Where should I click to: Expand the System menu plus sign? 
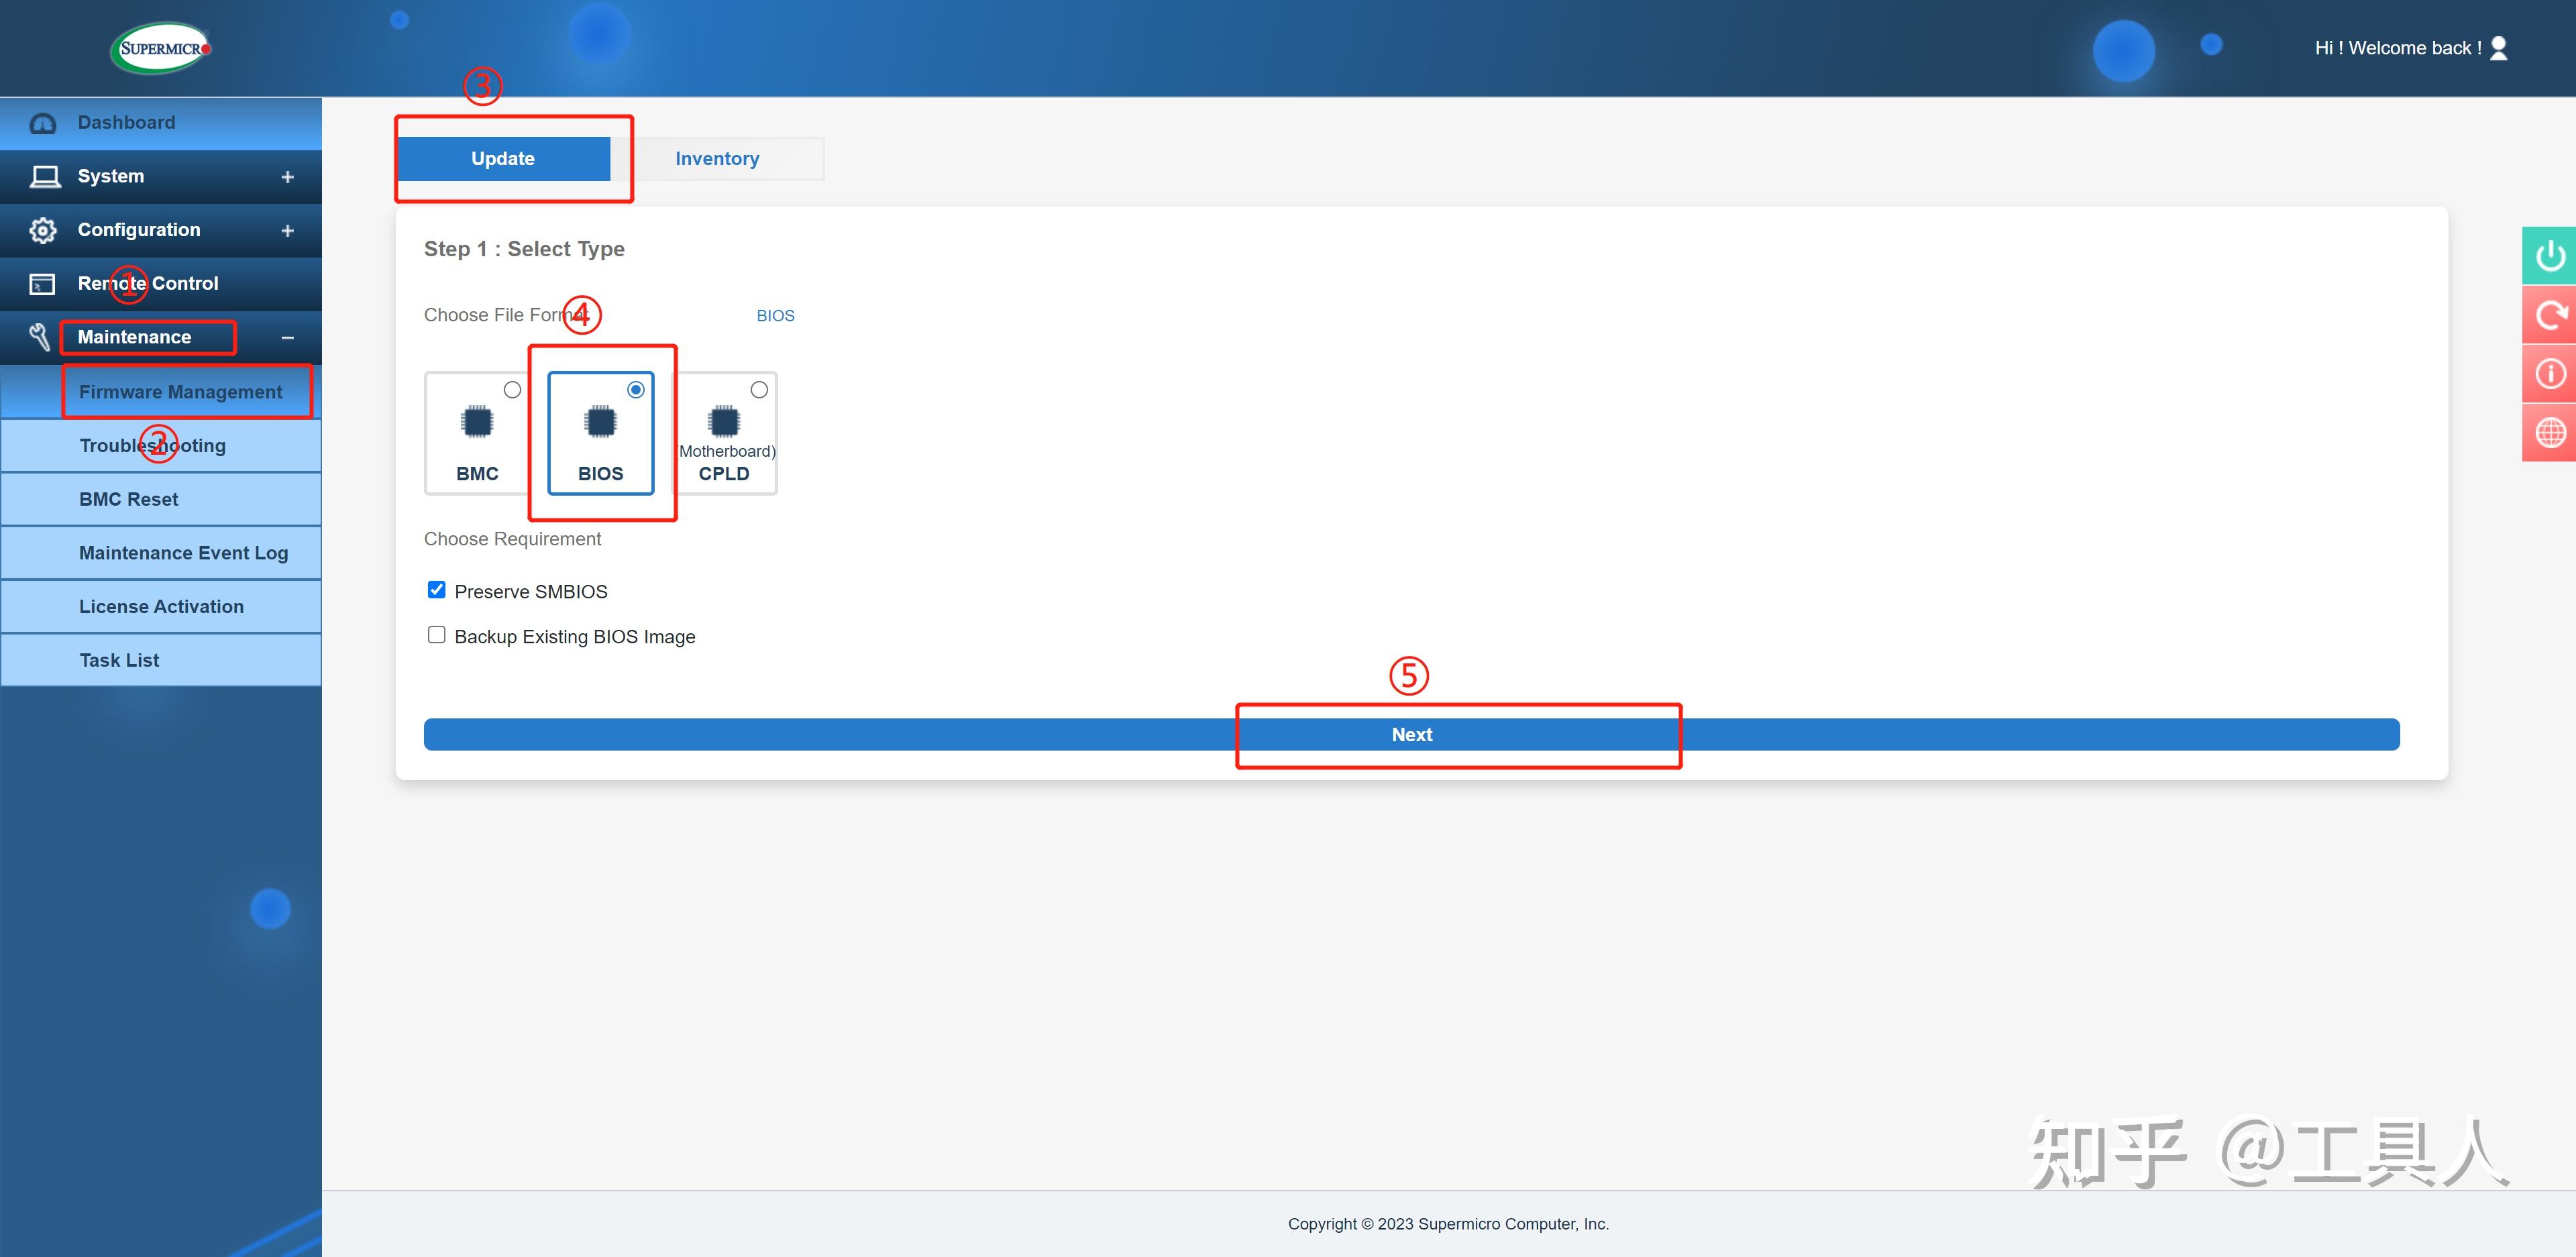288,177
